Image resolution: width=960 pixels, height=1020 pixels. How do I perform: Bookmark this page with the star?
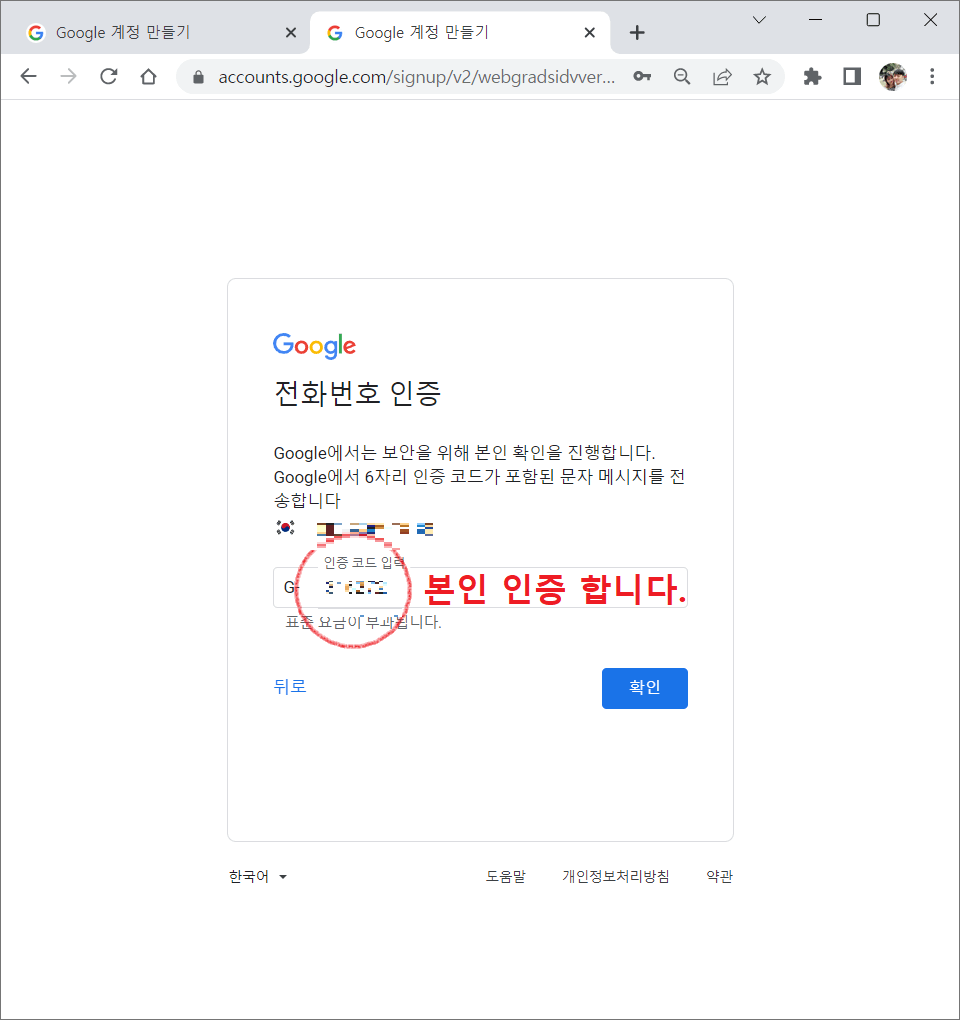762,77
